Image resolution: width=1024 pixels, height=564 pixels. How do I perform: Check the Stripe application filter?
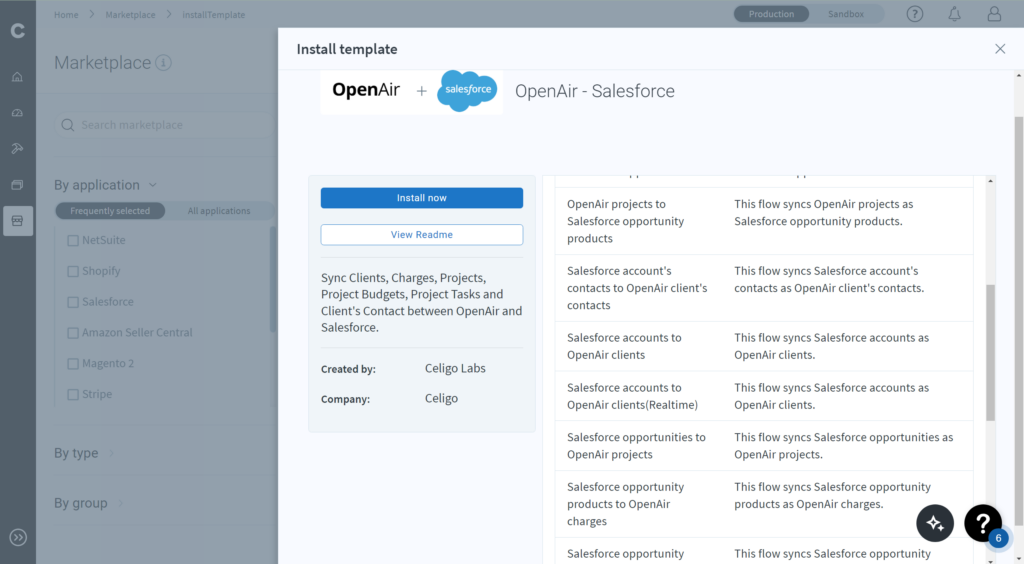pyautogui.click(x=73, y=394)
